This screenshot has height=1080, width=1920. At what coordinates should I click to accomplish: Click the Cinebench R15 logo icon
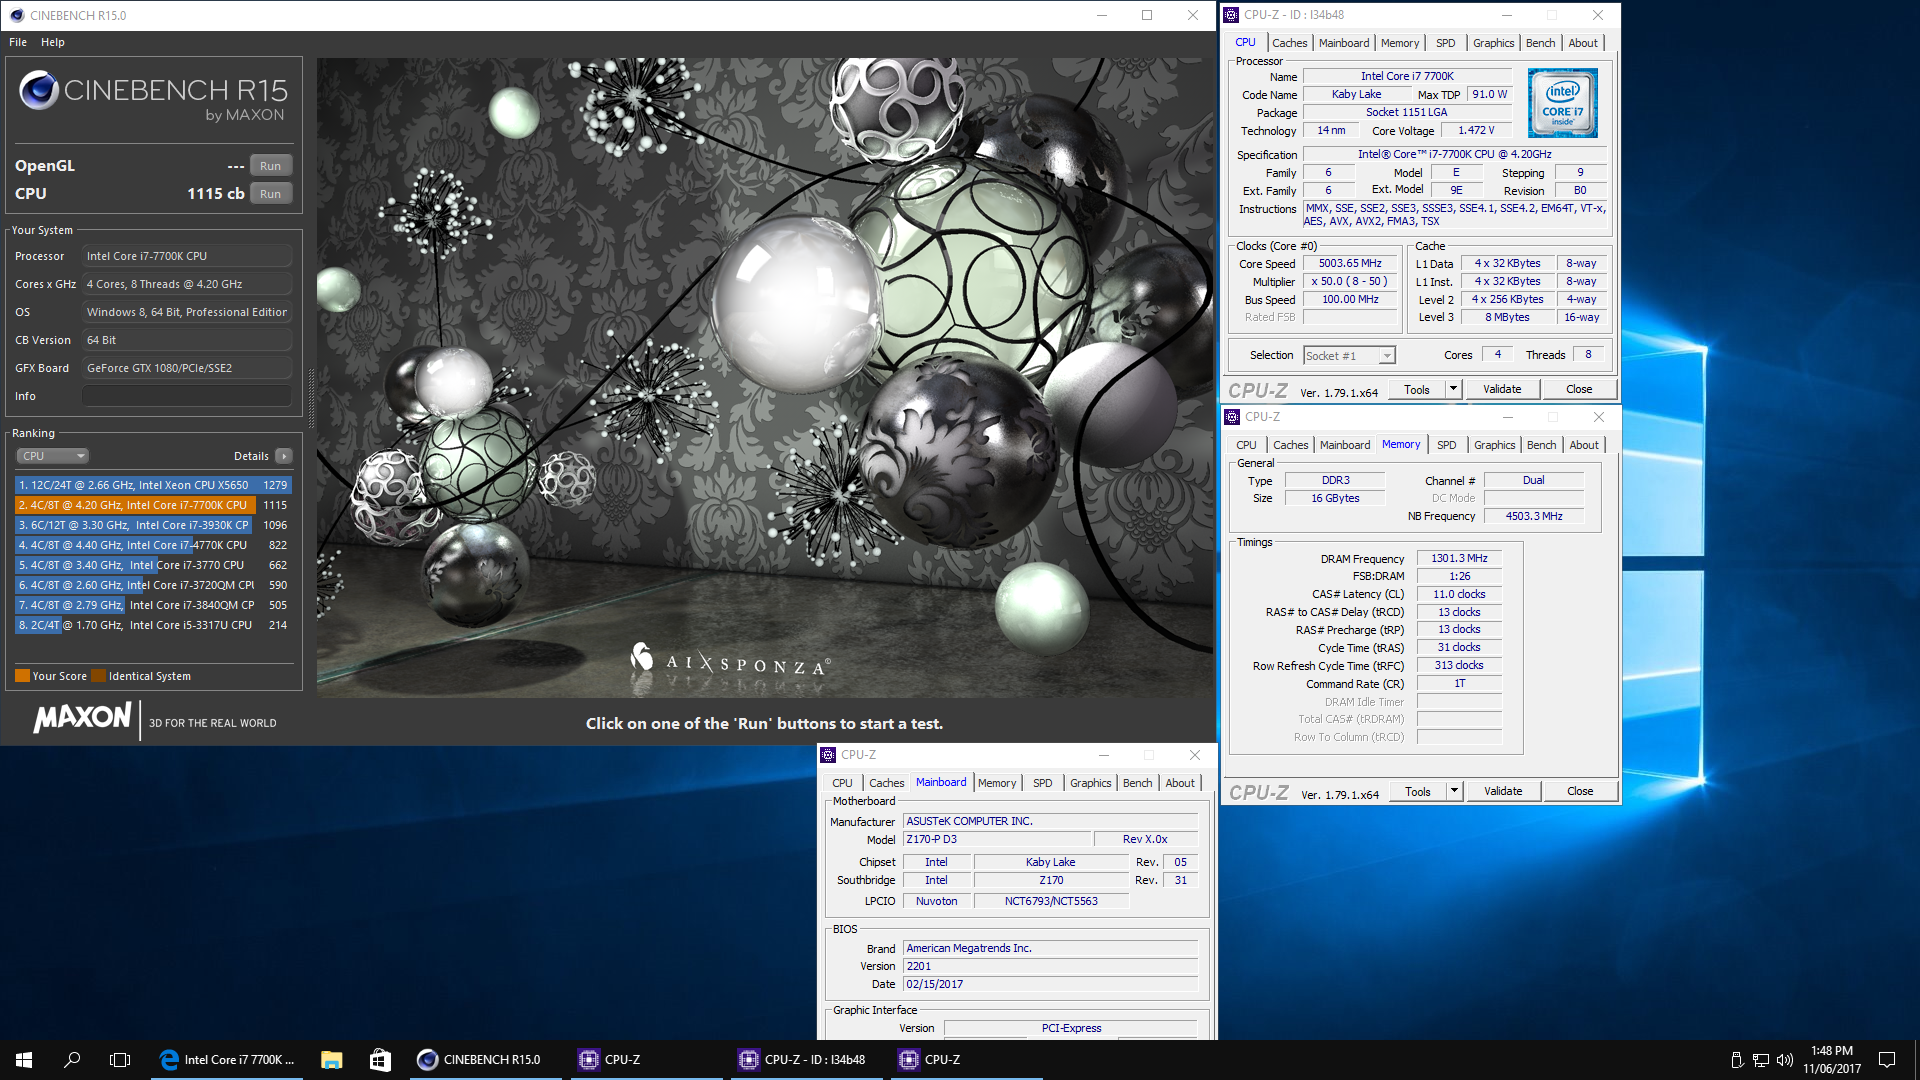[x=39, y=90]
